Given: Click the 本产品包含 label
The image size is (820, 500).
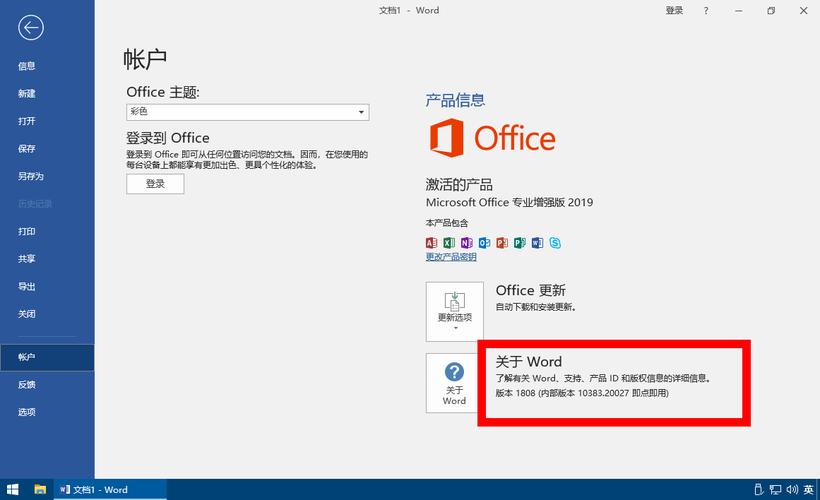Looking at the screenshot, I should pos(447,223).
